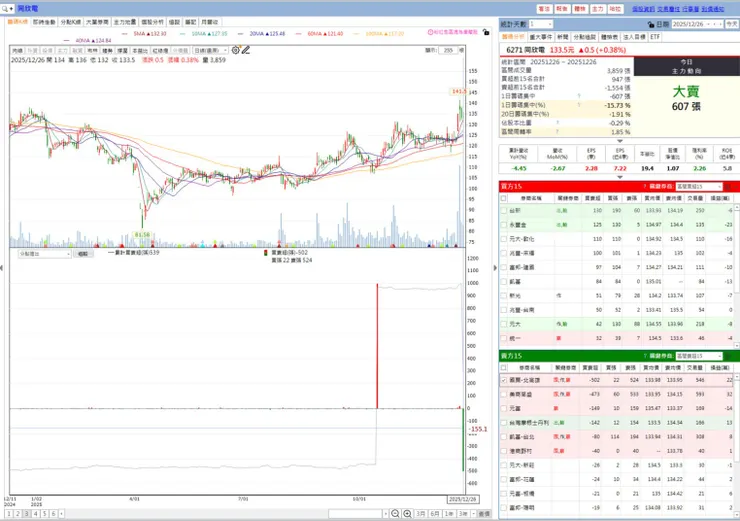
Task: Click the 1年 range button
Action: point(449,513)
